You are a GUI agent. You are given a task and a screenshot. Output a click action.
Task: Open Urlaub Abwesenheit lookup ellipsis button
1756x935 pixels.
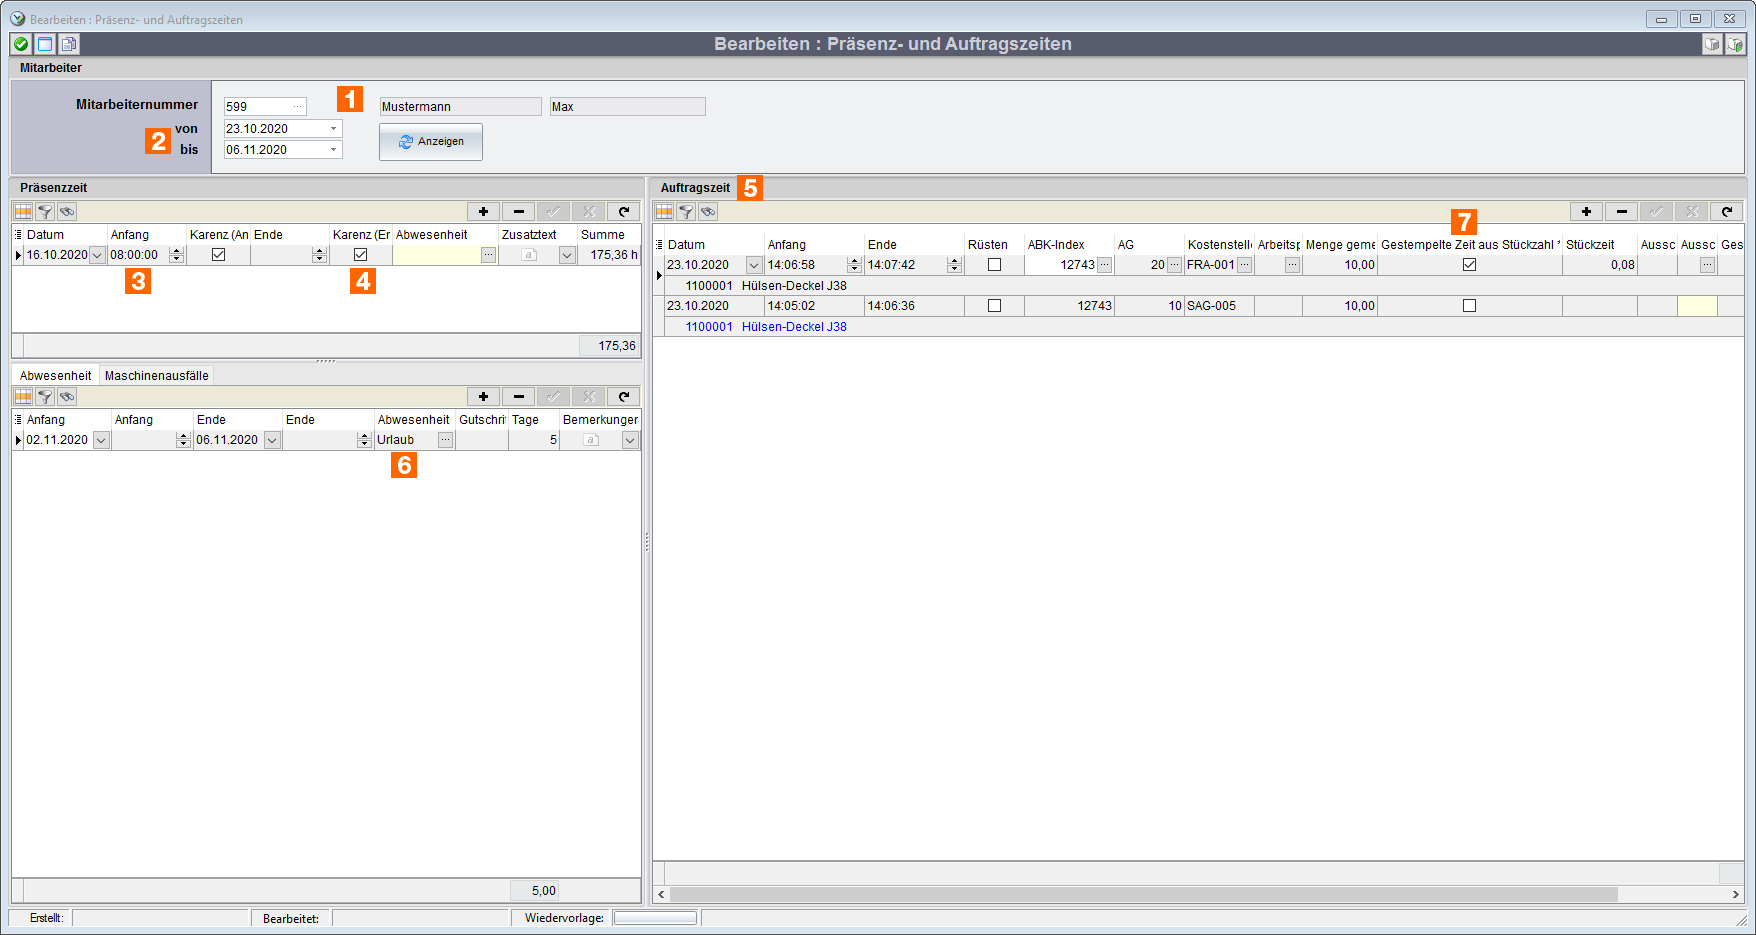[445, 440]
